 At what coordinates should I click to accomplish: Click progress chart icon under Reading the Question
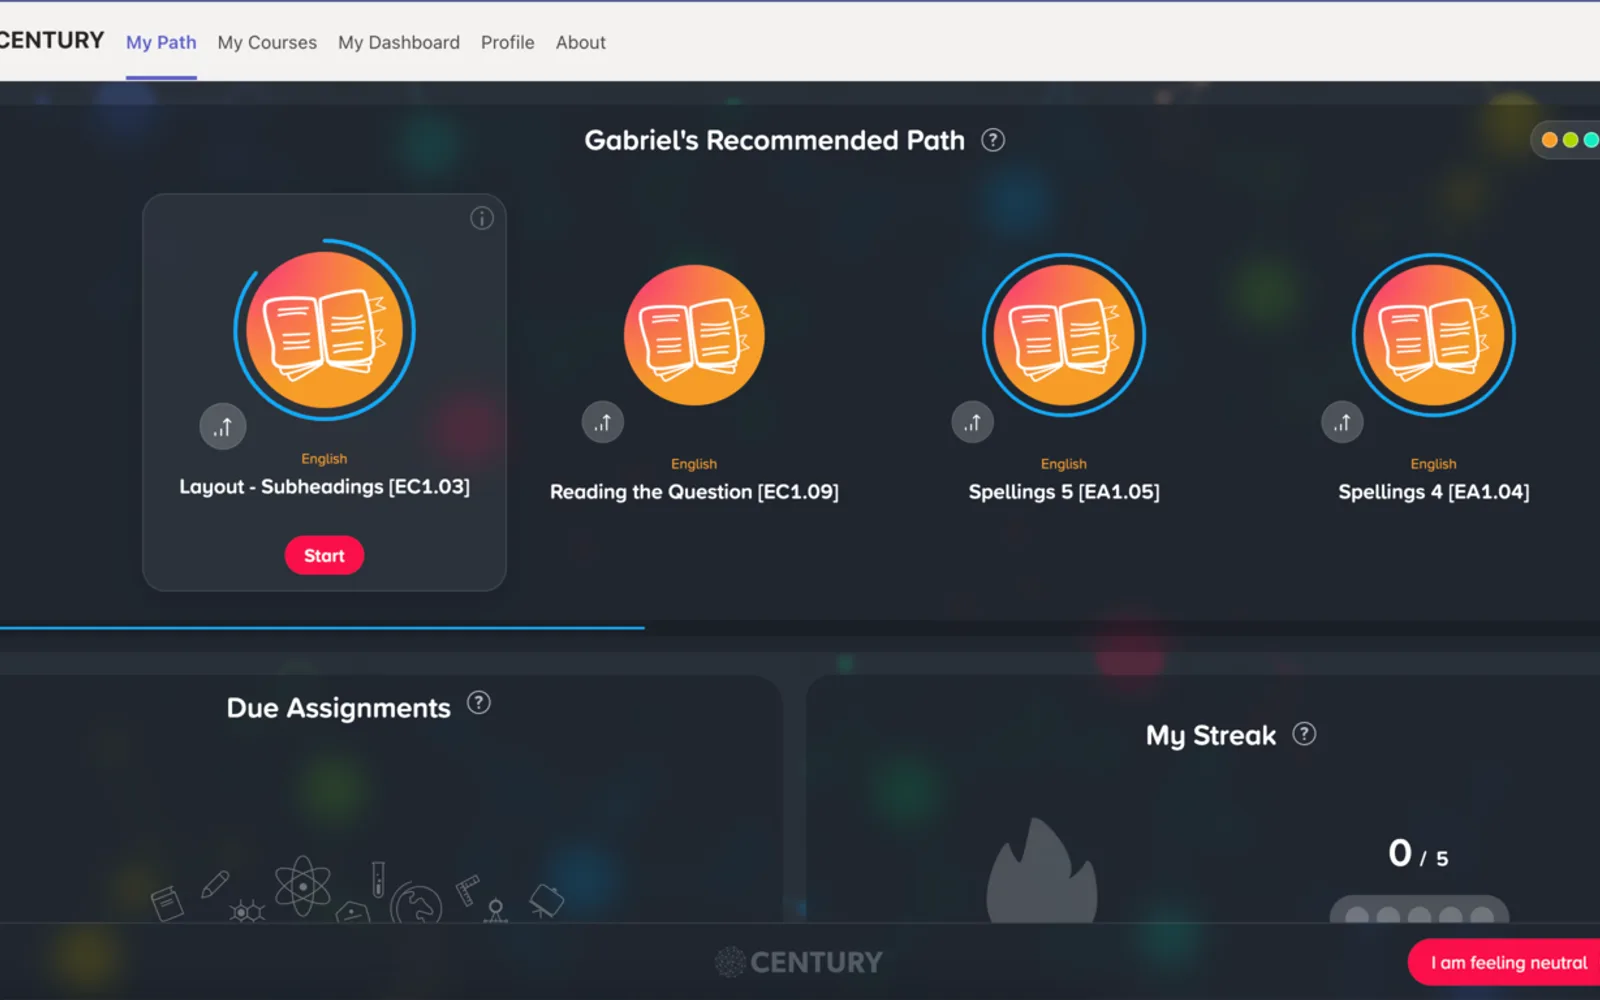[603, 422]
